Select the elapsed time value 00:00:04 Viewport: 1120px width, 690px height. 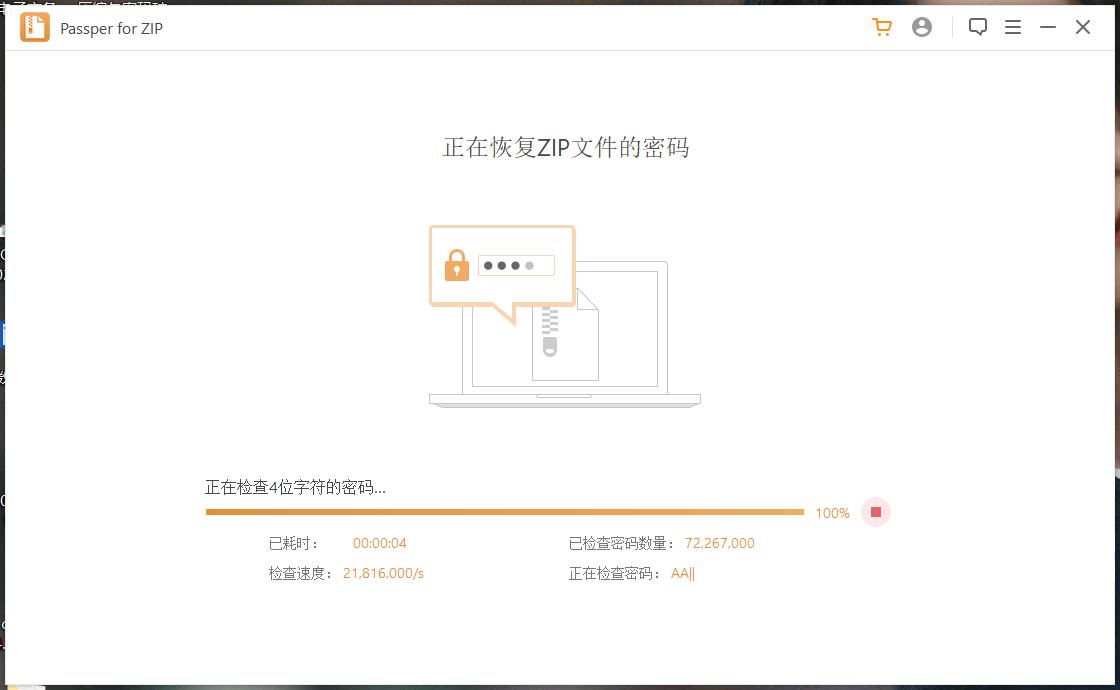(382, 543)
